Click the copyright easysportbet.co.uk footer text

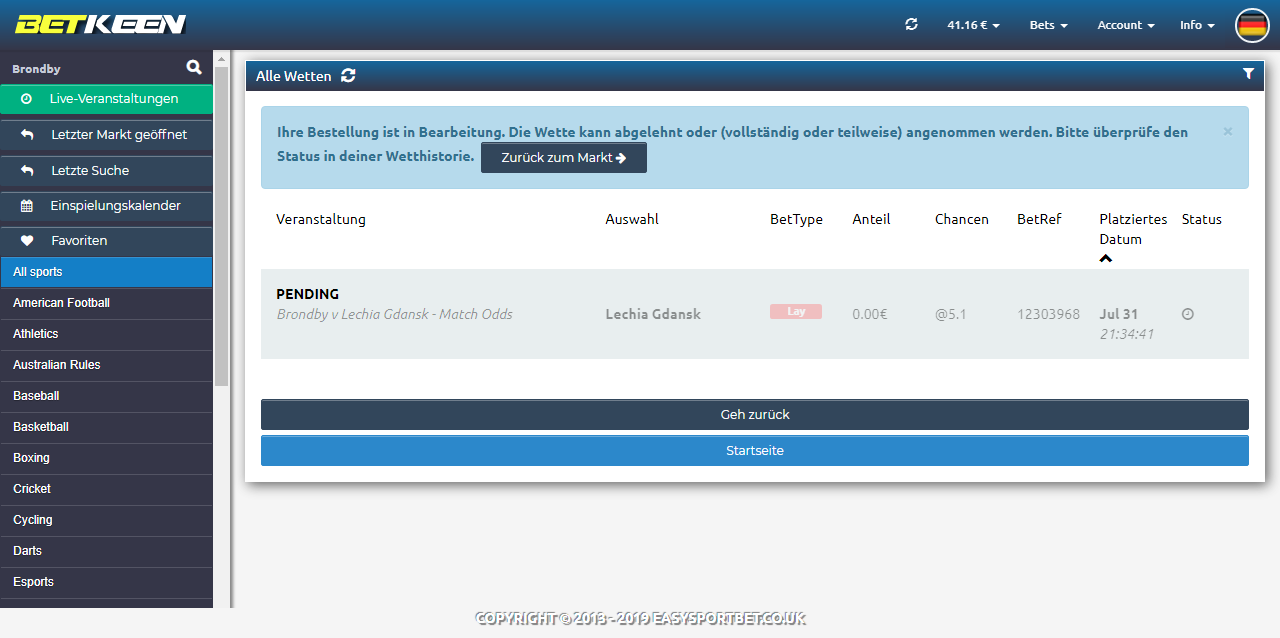[x=640, y=619]
